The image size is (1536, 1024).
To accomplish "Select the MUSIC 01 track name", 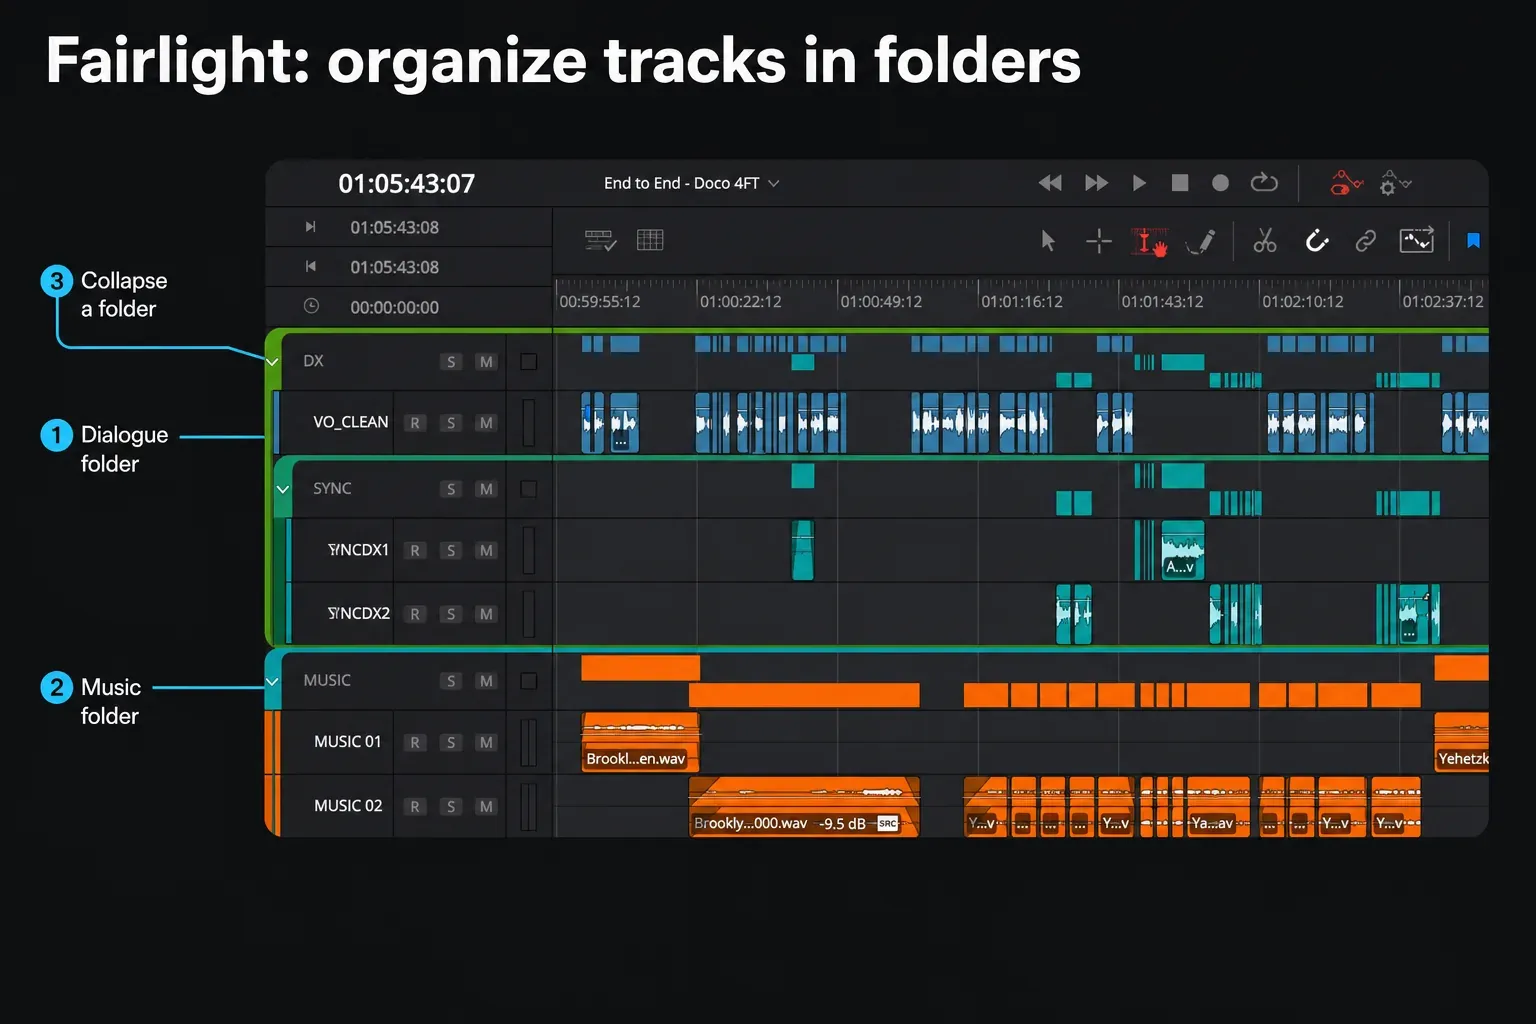I will point(348,742).
